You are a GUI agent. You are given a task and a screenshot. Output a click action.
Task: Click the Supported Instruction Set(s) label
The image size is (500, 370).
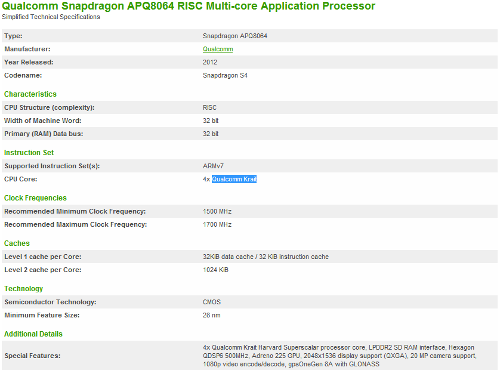[52, 166]
